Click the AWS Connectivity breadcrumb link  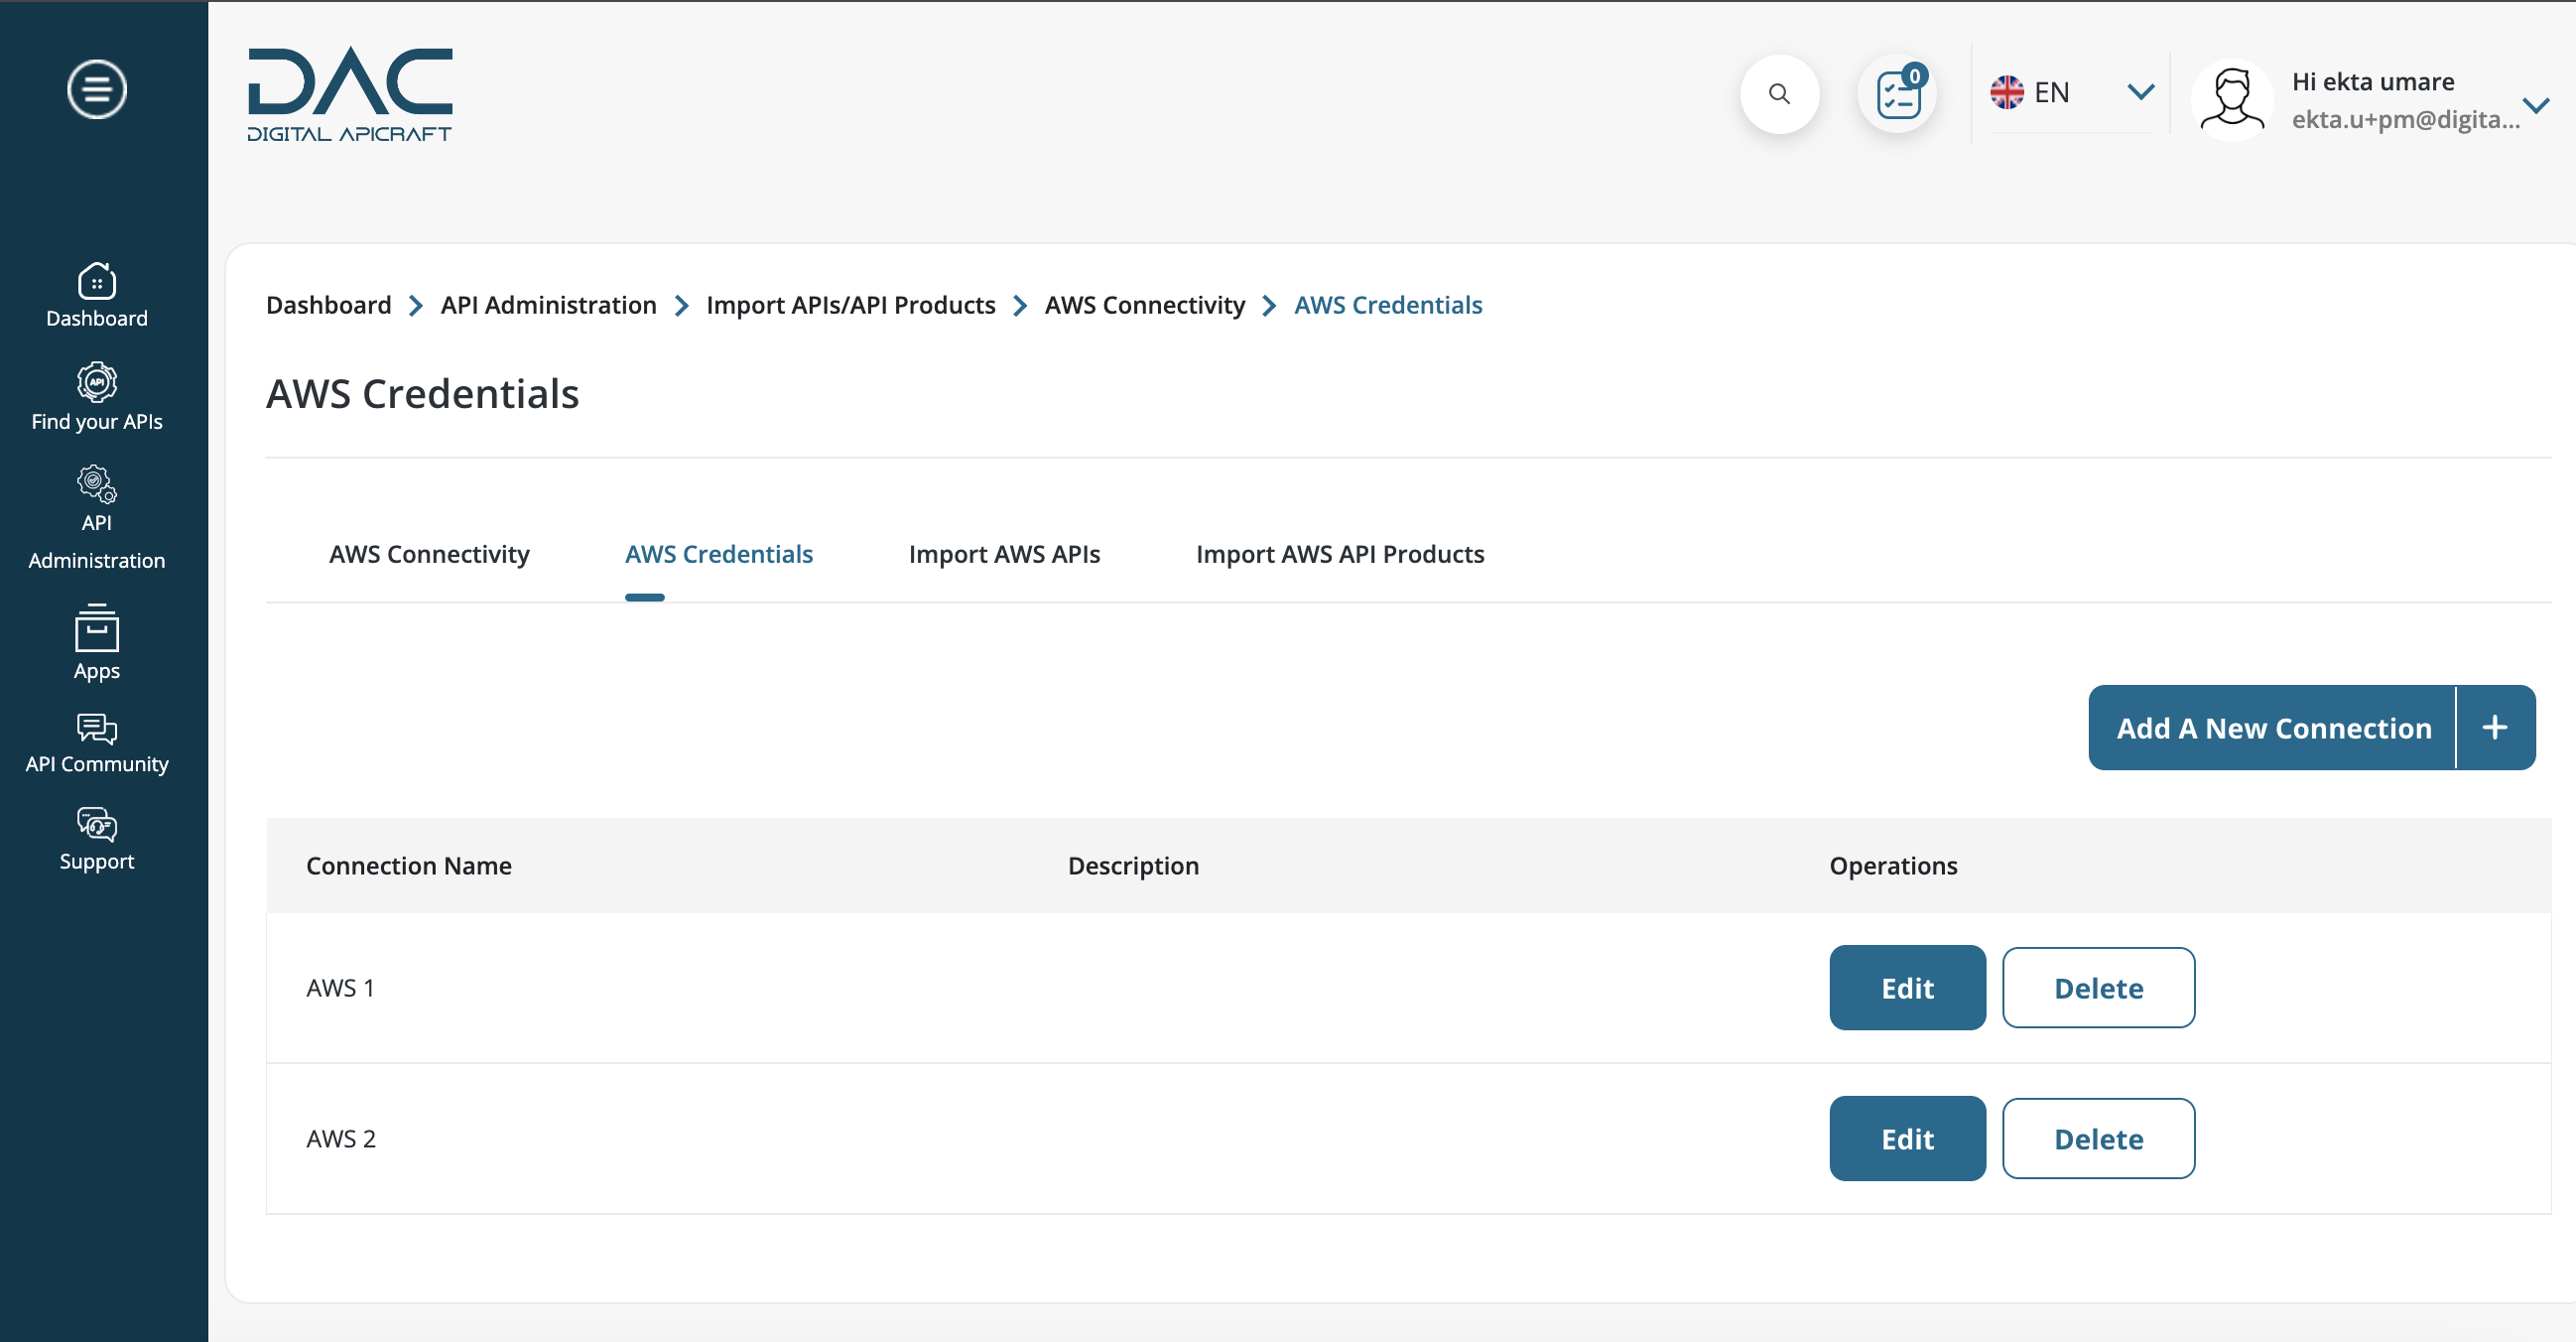(1145, 304)
